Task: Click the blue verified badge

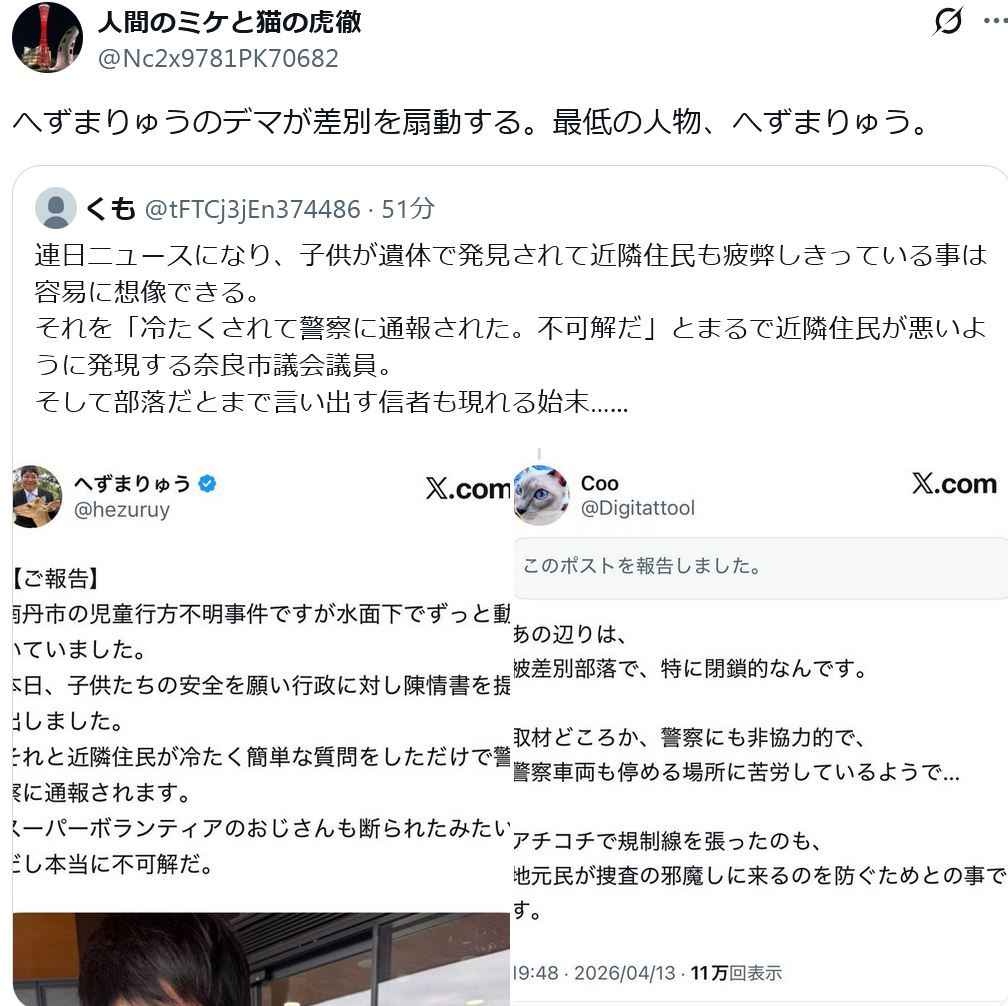Action: [x=207, y=483]
